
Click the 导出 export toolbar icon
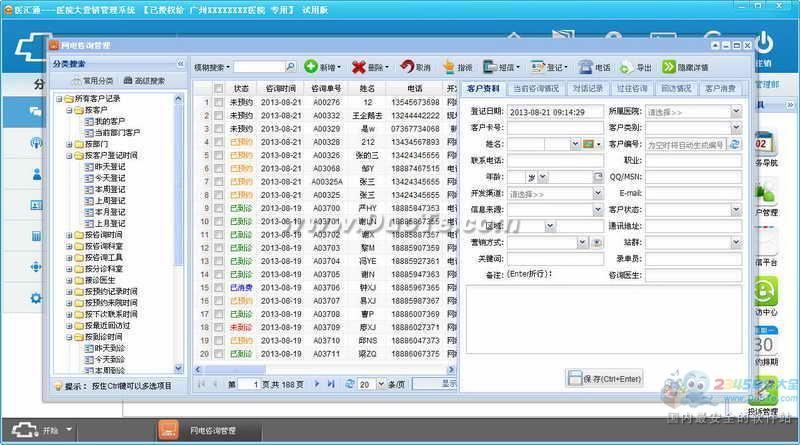[627, 67]
